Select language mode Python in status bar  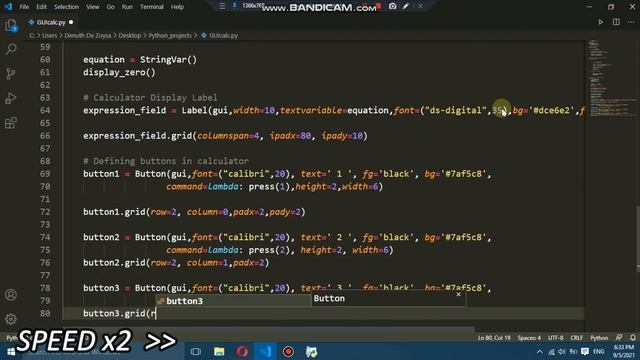point(599,338)
